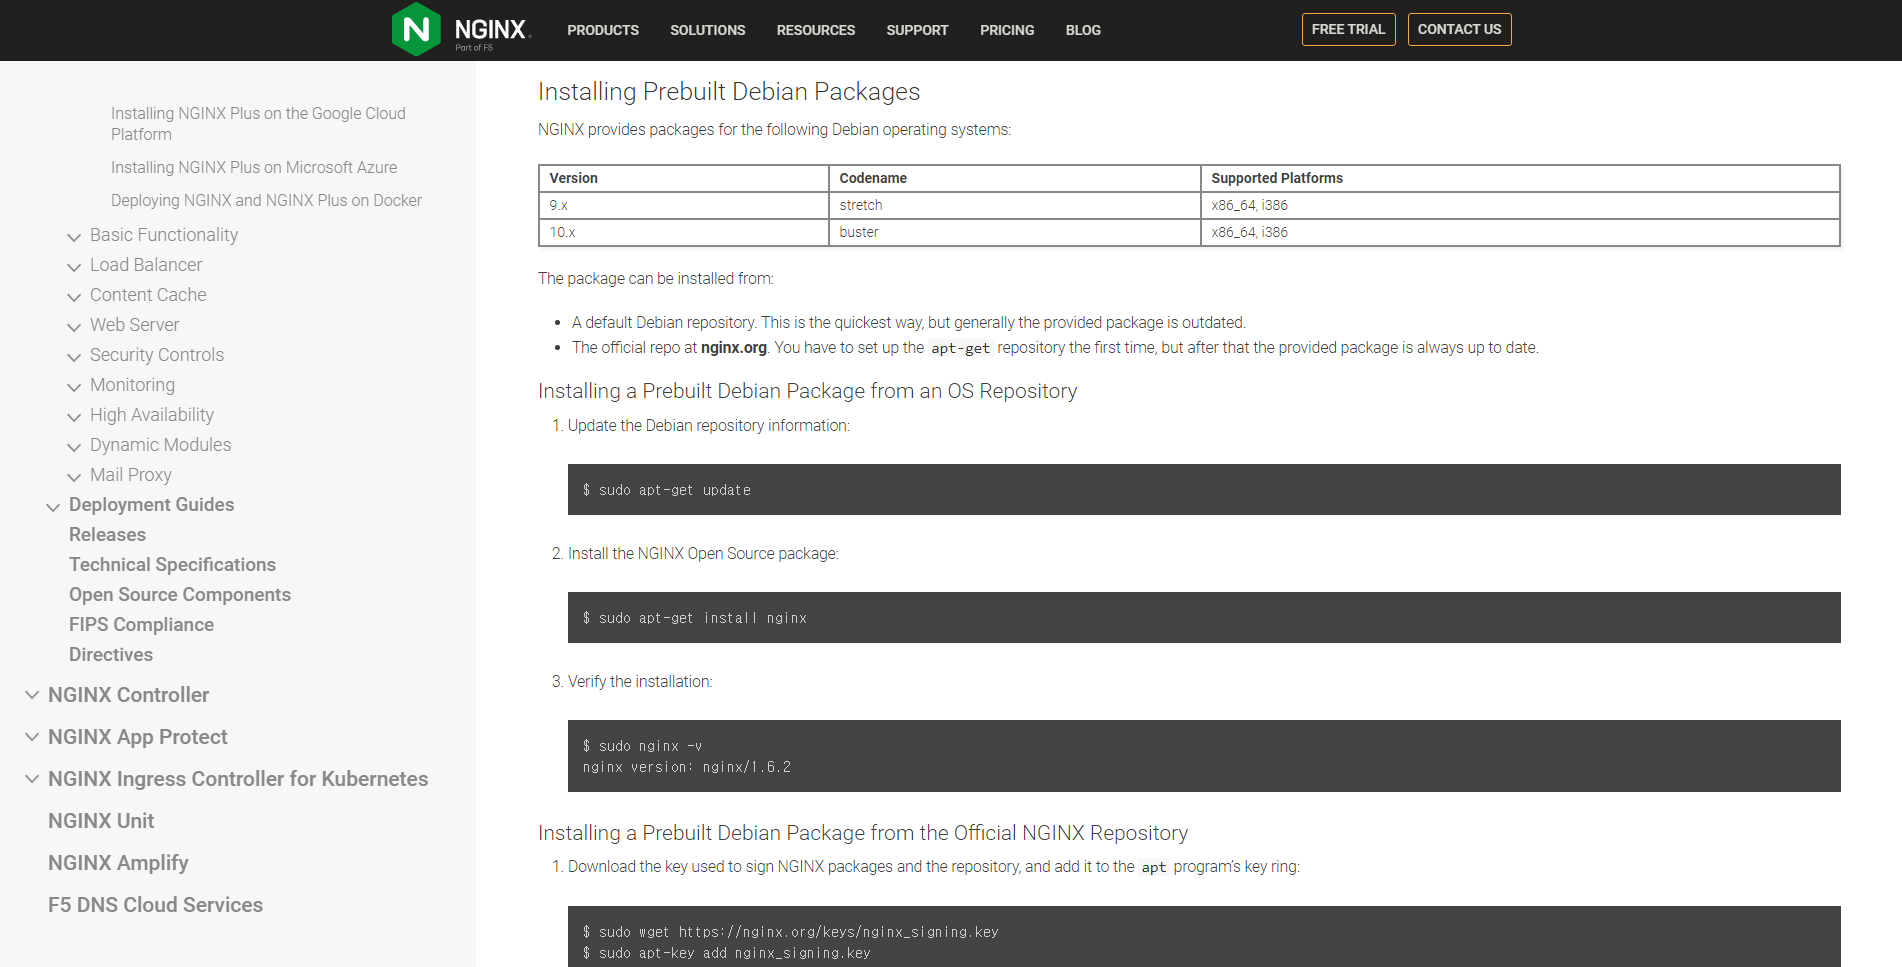This screenshot has height=967, width=1902.
Task: Open the Dynamic Modules section
Action: 160,445
